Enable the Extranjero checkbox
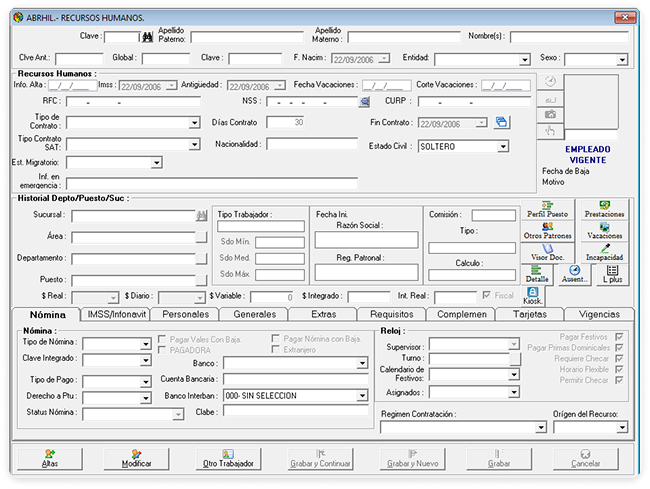The height and width of the screenshot is (489, 650). (x=276, y=351)
